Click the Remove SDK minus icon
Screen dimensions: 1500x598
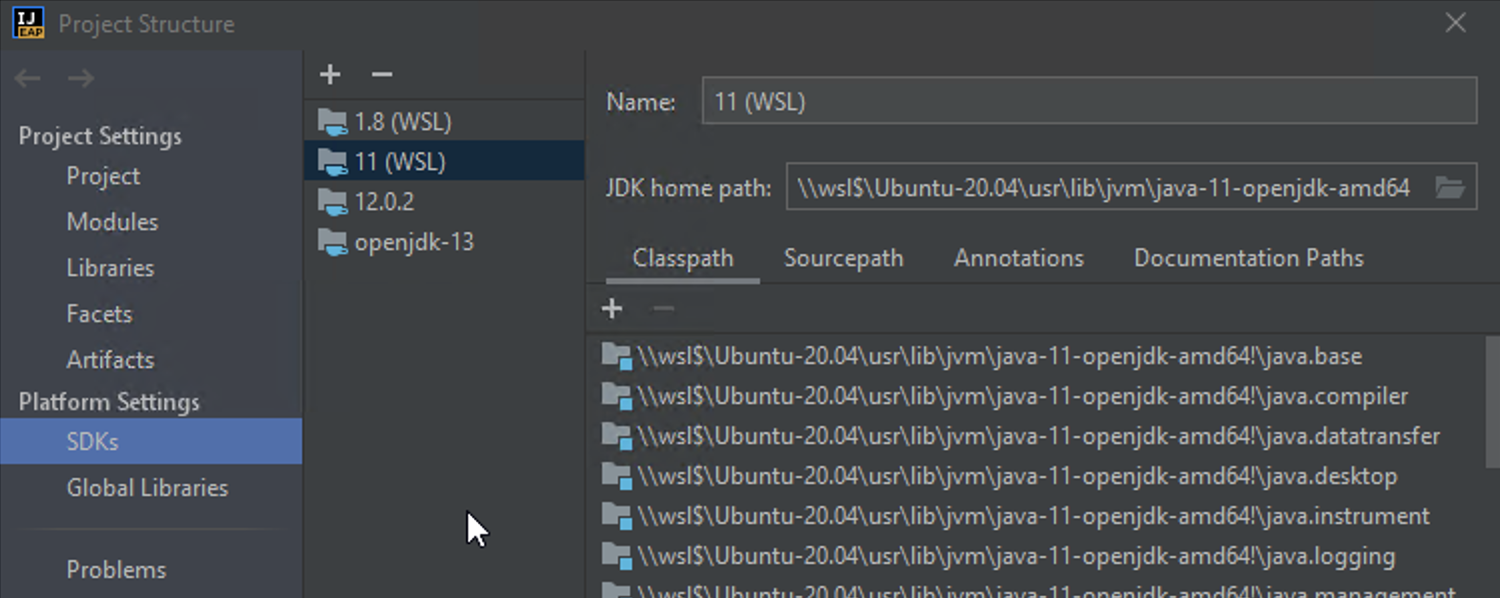tap(381, 74)
